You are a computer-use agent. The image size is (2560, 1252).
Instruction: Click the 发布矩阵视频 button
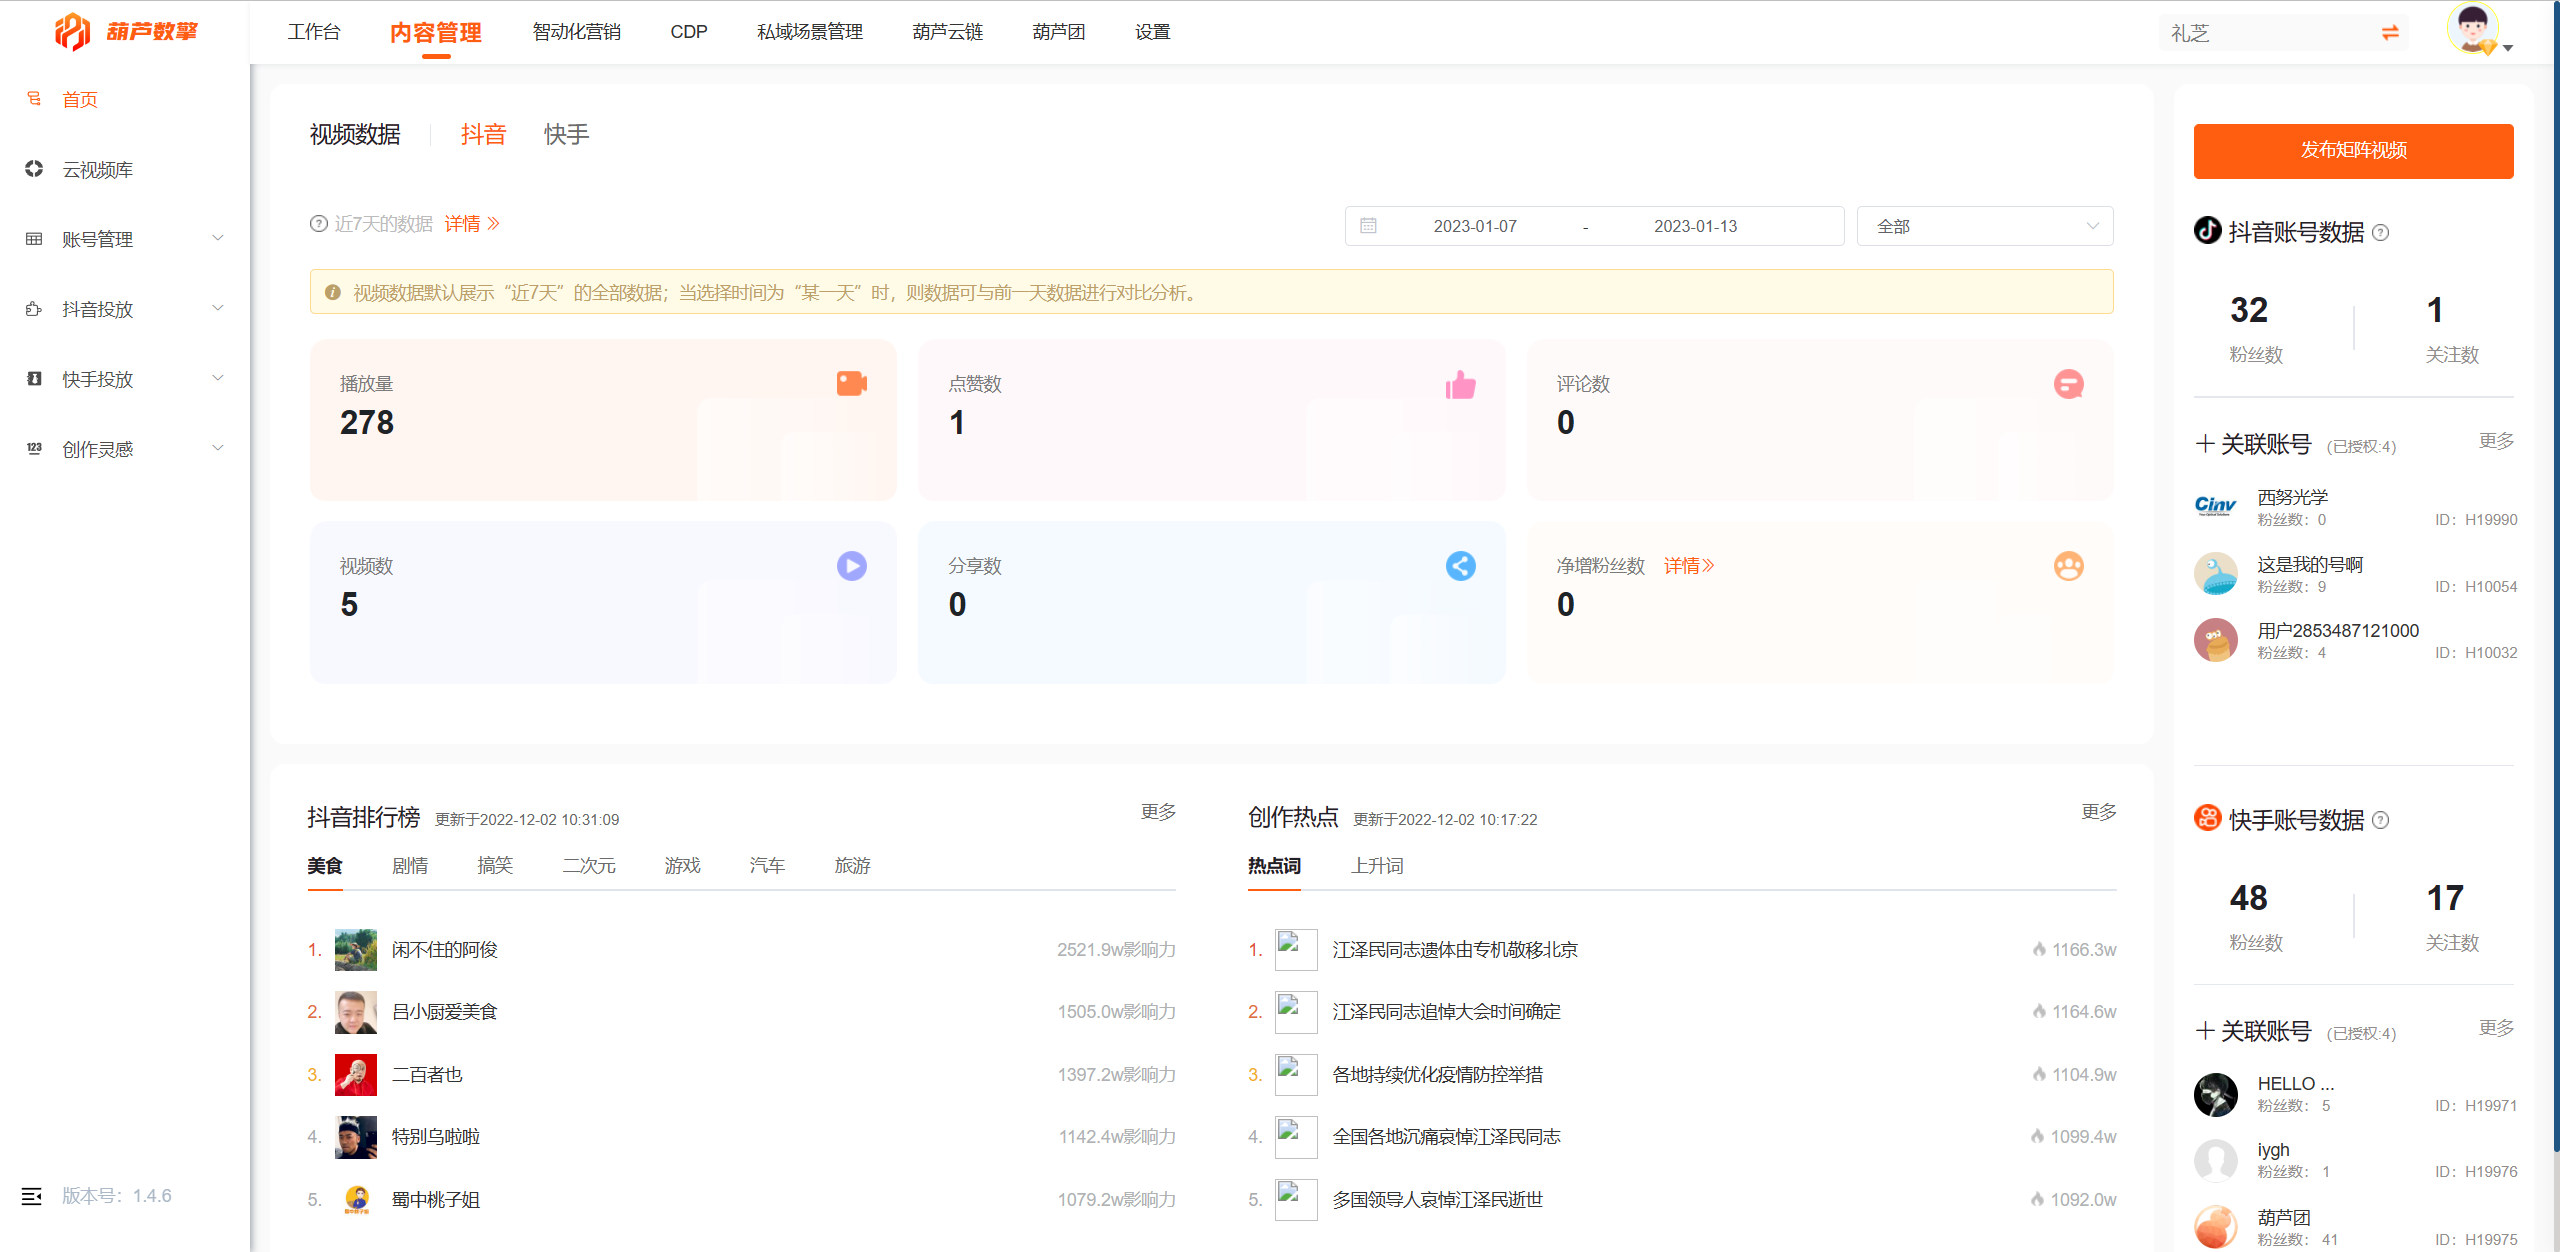pos(2353,151)
